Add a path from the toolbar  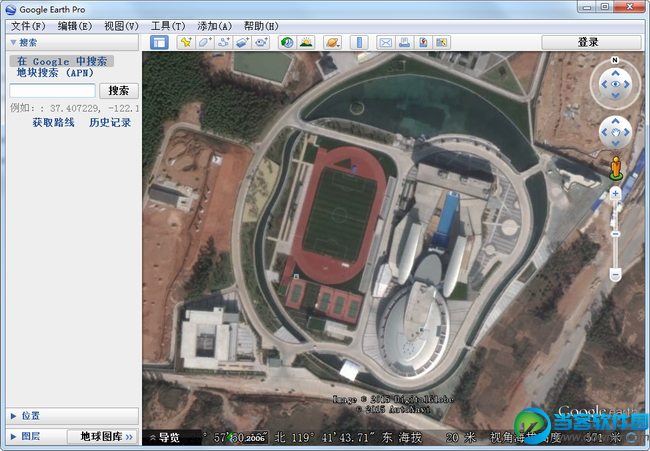[224, 42]
